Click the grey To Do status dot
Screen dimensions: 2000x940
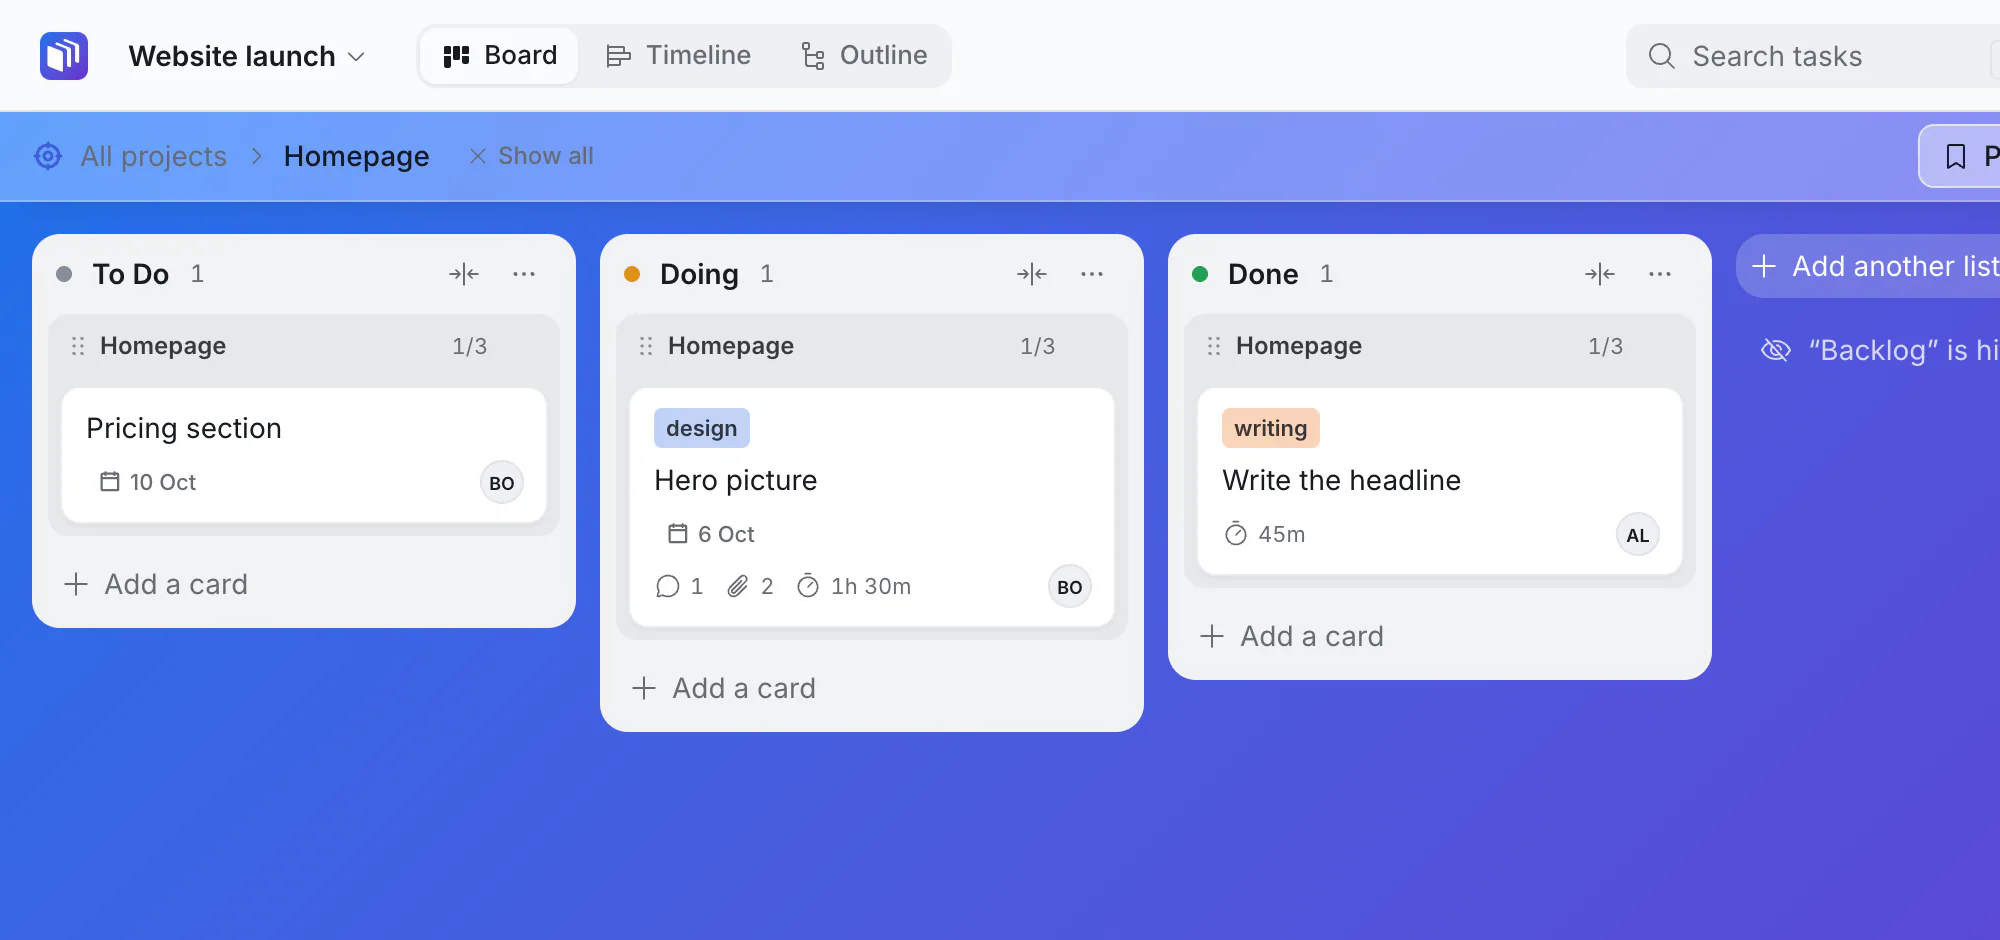[64, 274]
